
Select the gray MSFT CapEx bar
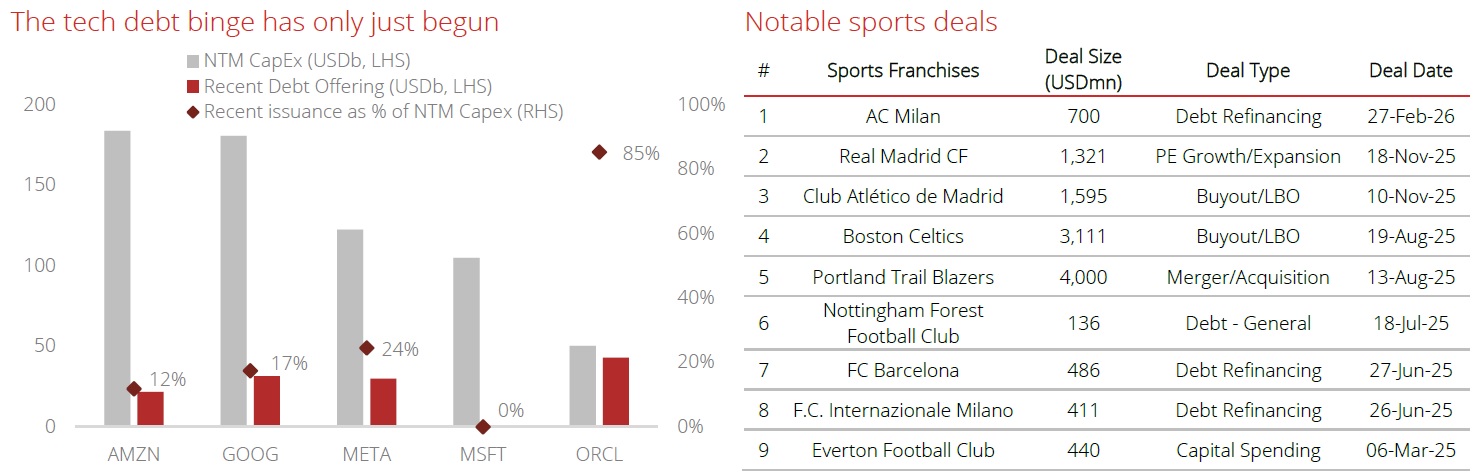466,342
